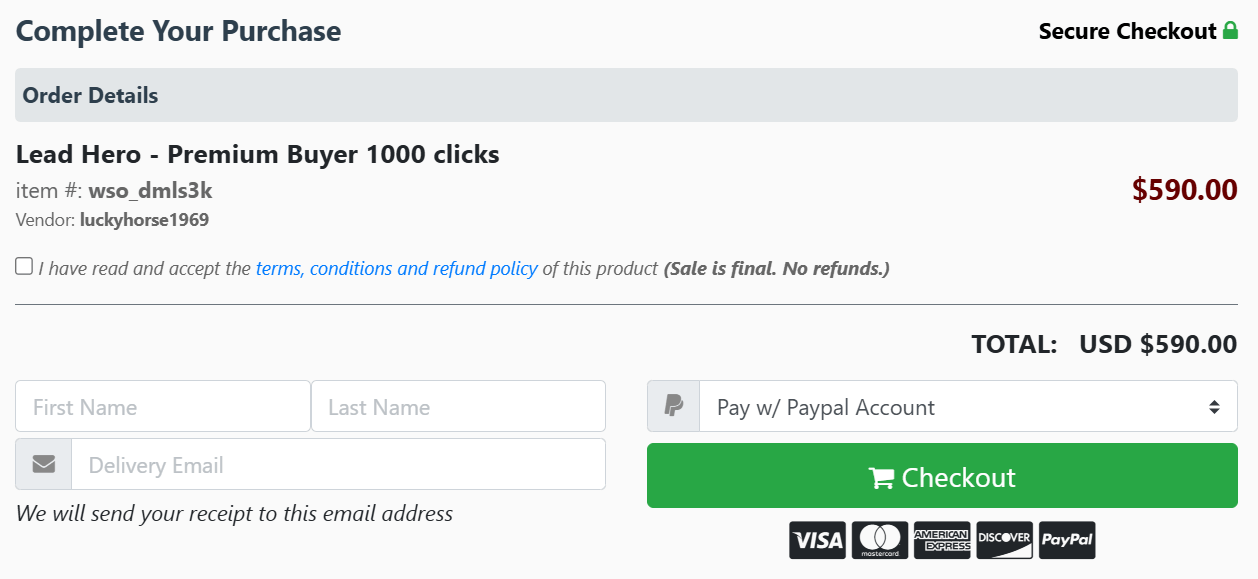Viewport: 1258px width, 579px height.
Task: Click the Discover card icon
Action: pos(1004,540)
